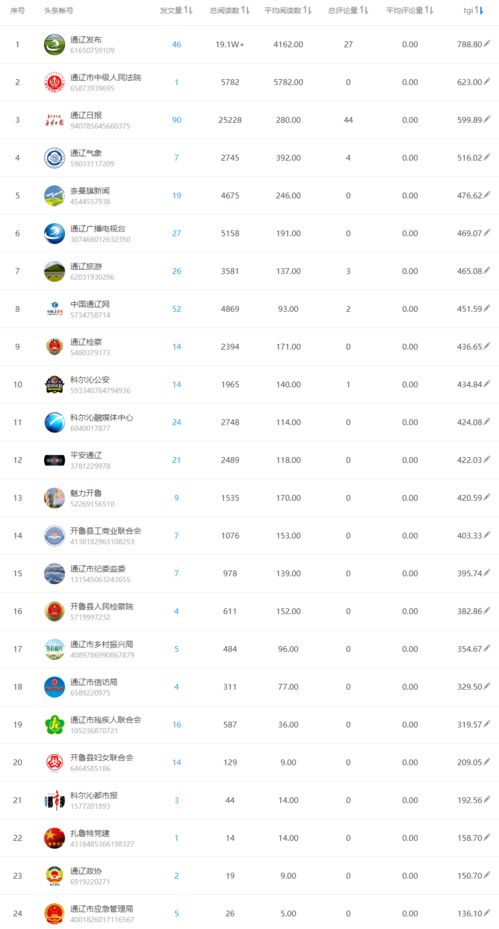Select account name 通辽发布
The width and height of the screenshot is (499, 929).
[x=86, y=40]
